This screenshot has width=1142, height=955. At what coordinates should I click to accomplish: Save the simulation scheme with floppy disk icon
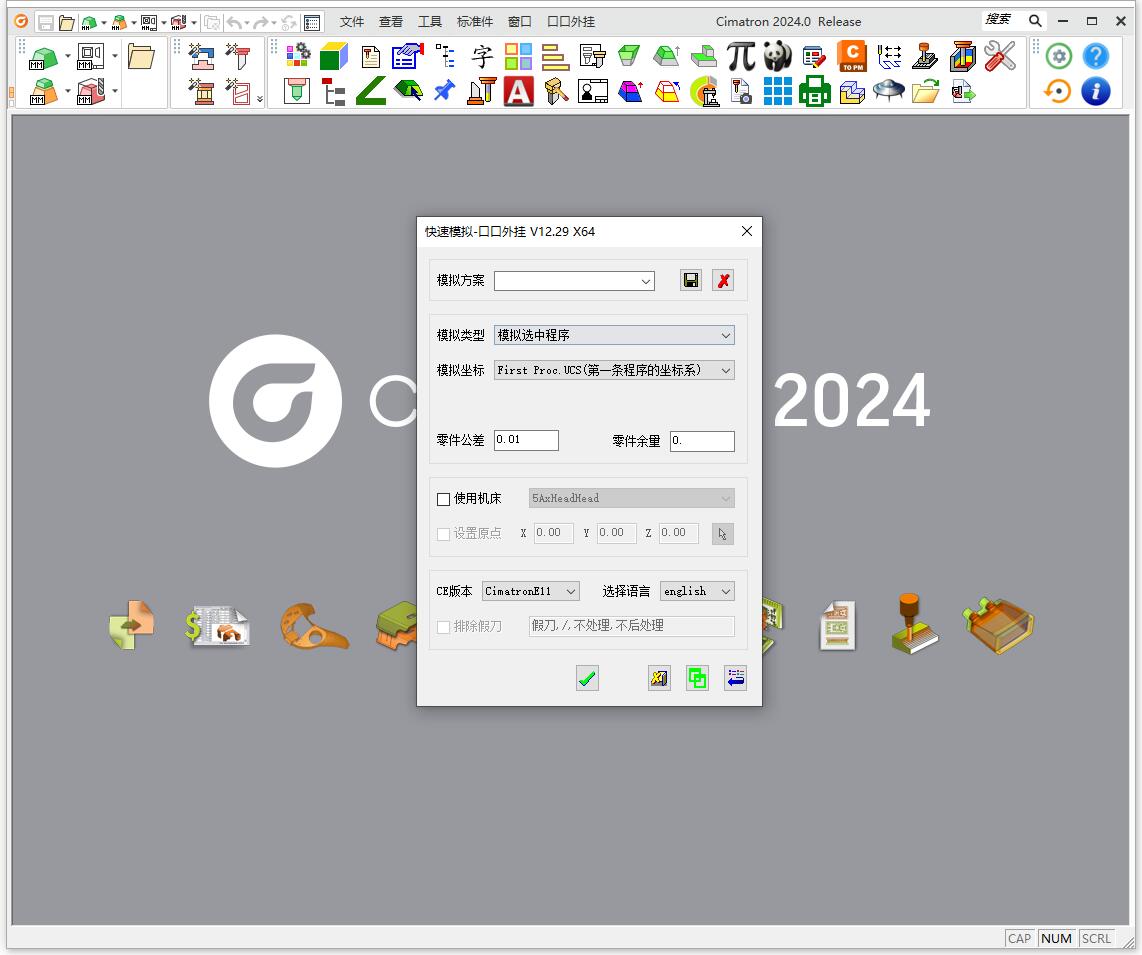[691, 280]
